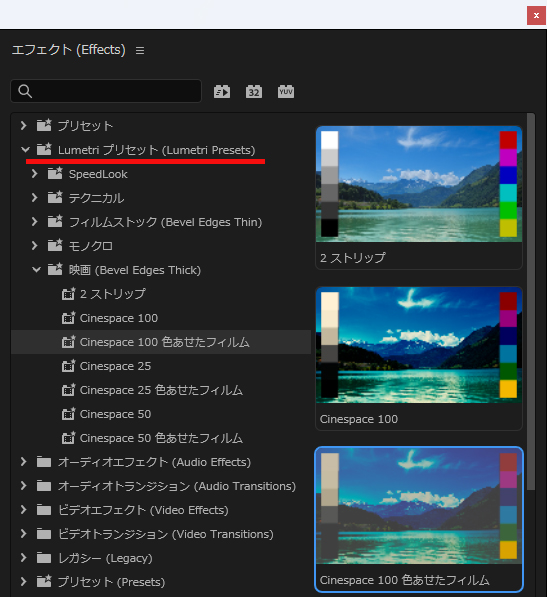Image resolution: width=547 pixels, height=597 pixels.
Task: Click the effects search field
Action: tap(106, 91)
